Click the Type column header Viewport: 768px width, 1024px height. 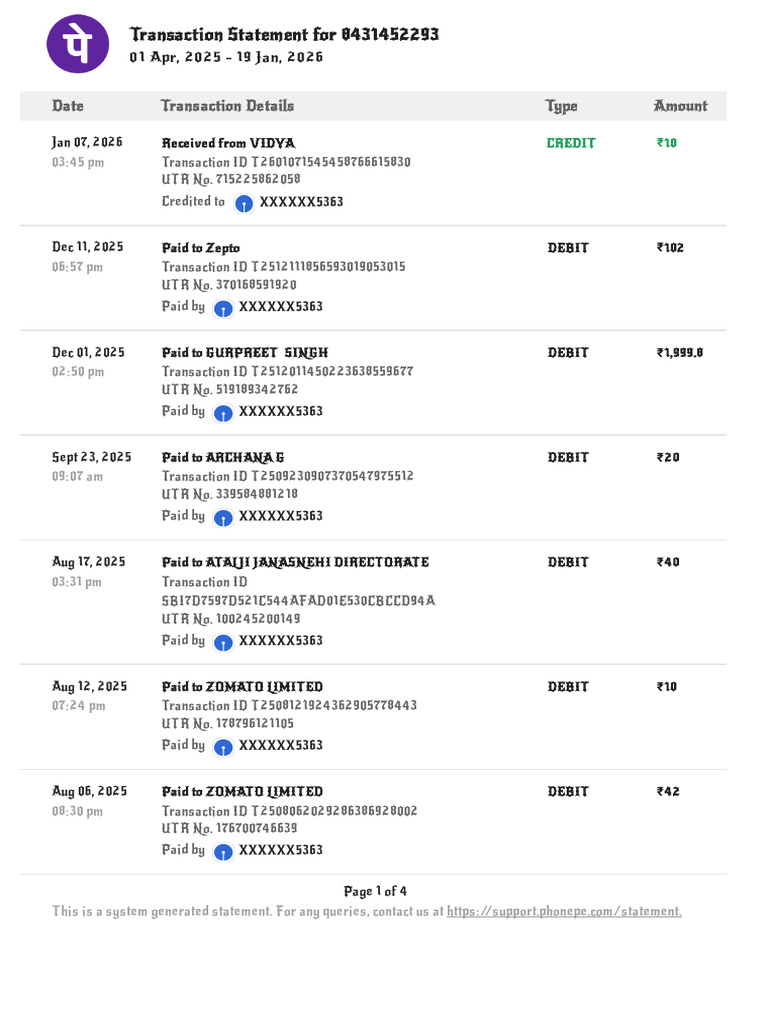click(561, 106)
